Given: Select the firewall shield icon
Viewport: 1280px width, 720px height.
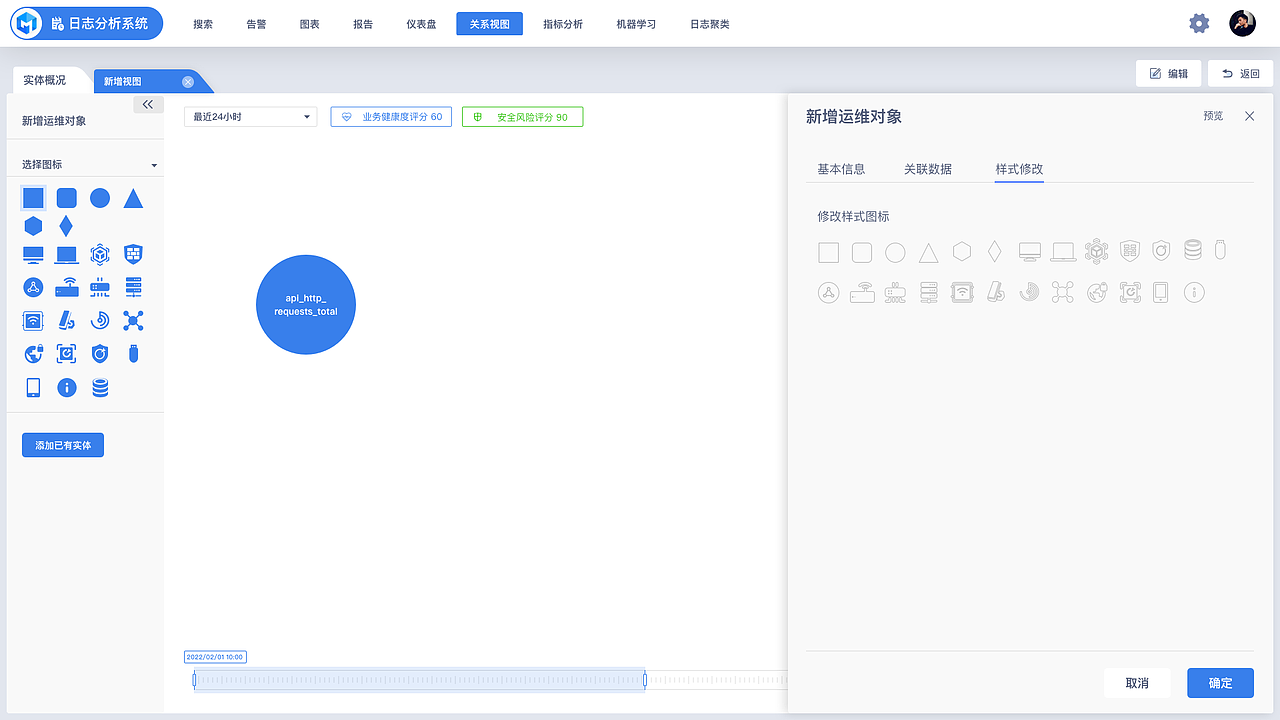Looking at the screenshot, I should pyautogui.click(x=132, y=254).
